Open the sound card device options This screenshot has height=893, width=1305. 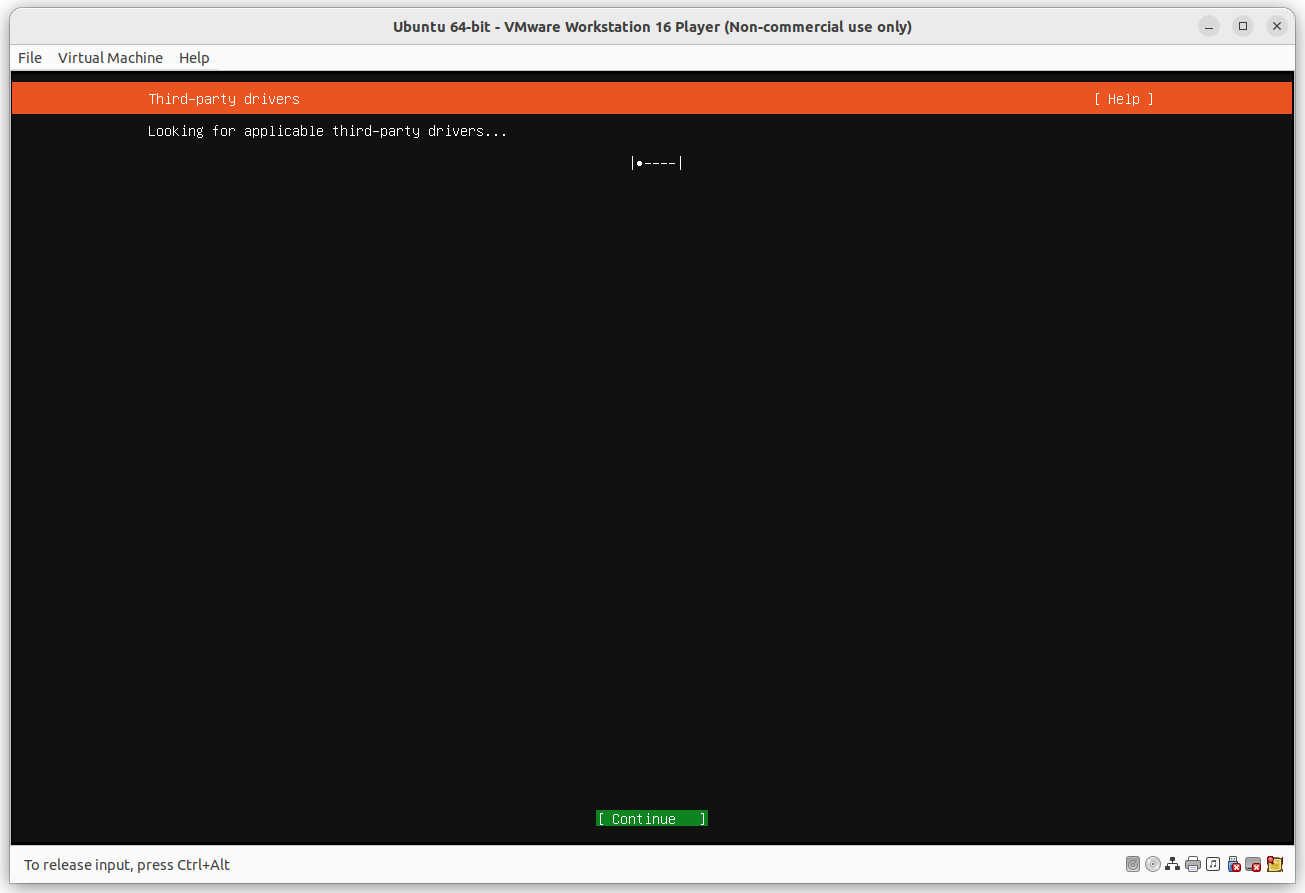[1212, 864]
